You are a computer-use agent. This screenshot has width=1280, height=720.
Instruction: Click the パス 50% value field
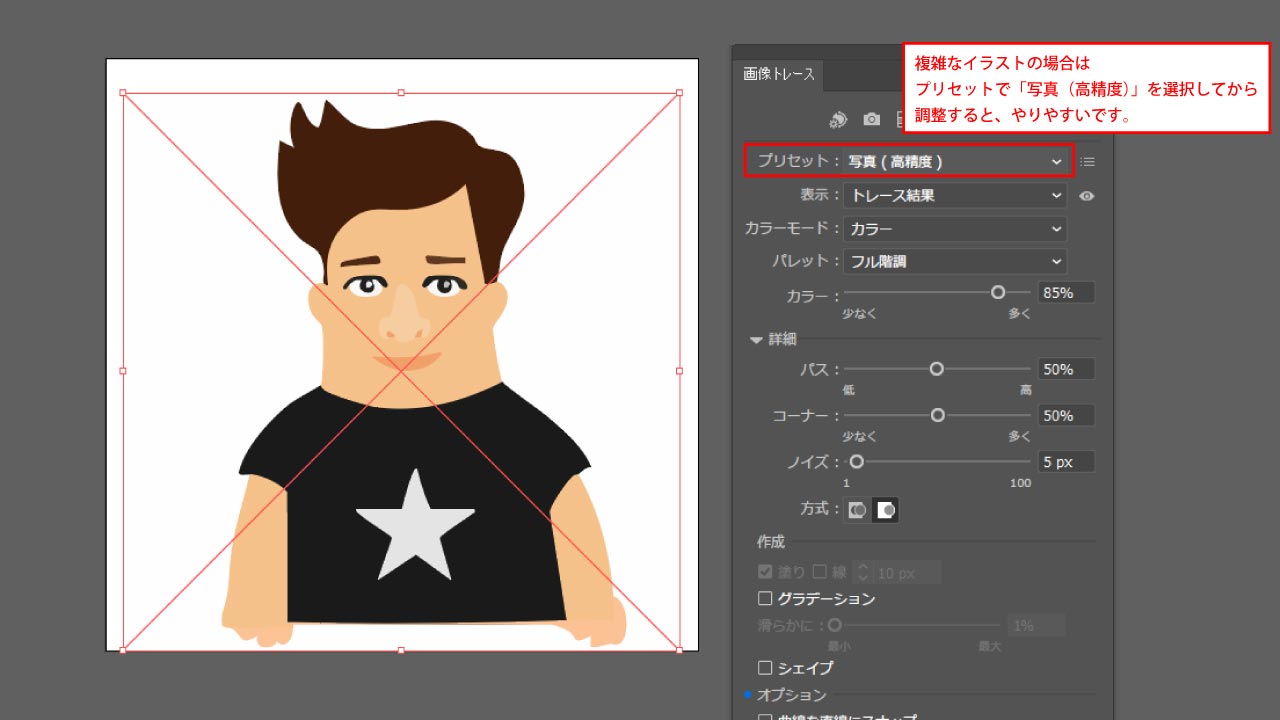coord(1066,370)
